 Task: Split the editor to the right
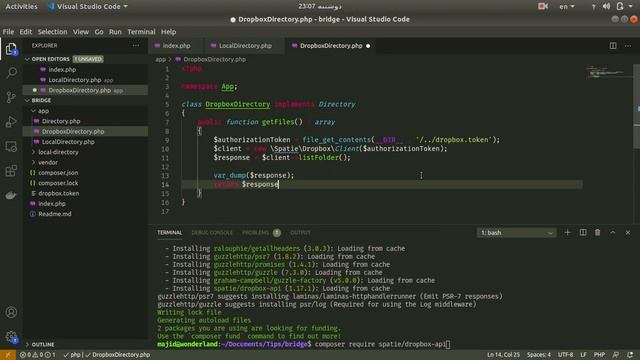click(613, 46)
